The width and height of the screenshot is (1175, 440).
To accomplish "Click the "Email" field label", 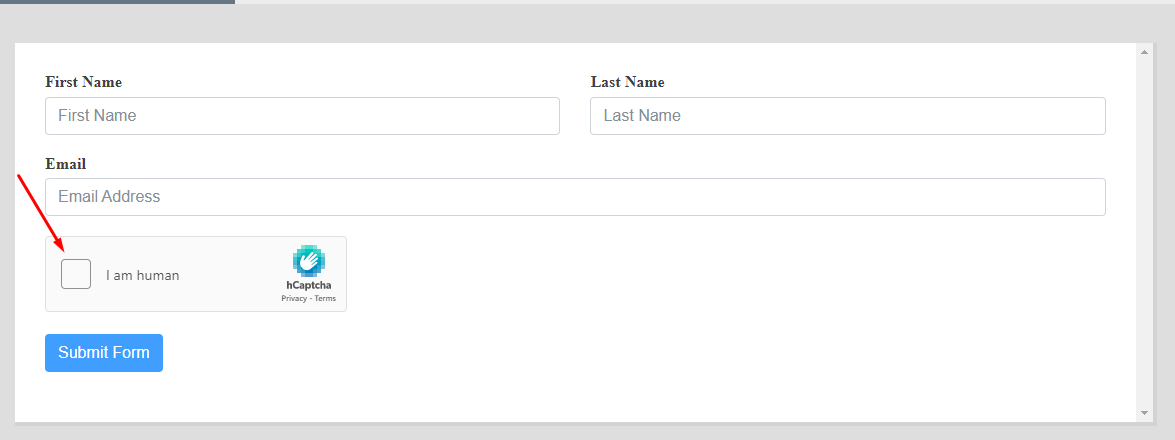I will point(66,164).
